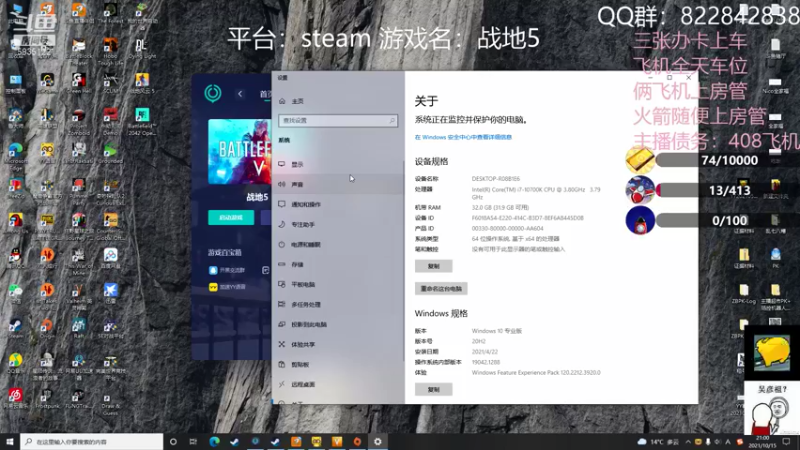Open Dying Light desktop shortcut
Image resolution: width=800 pixels, height=450 pixels.
pos(142,49)
